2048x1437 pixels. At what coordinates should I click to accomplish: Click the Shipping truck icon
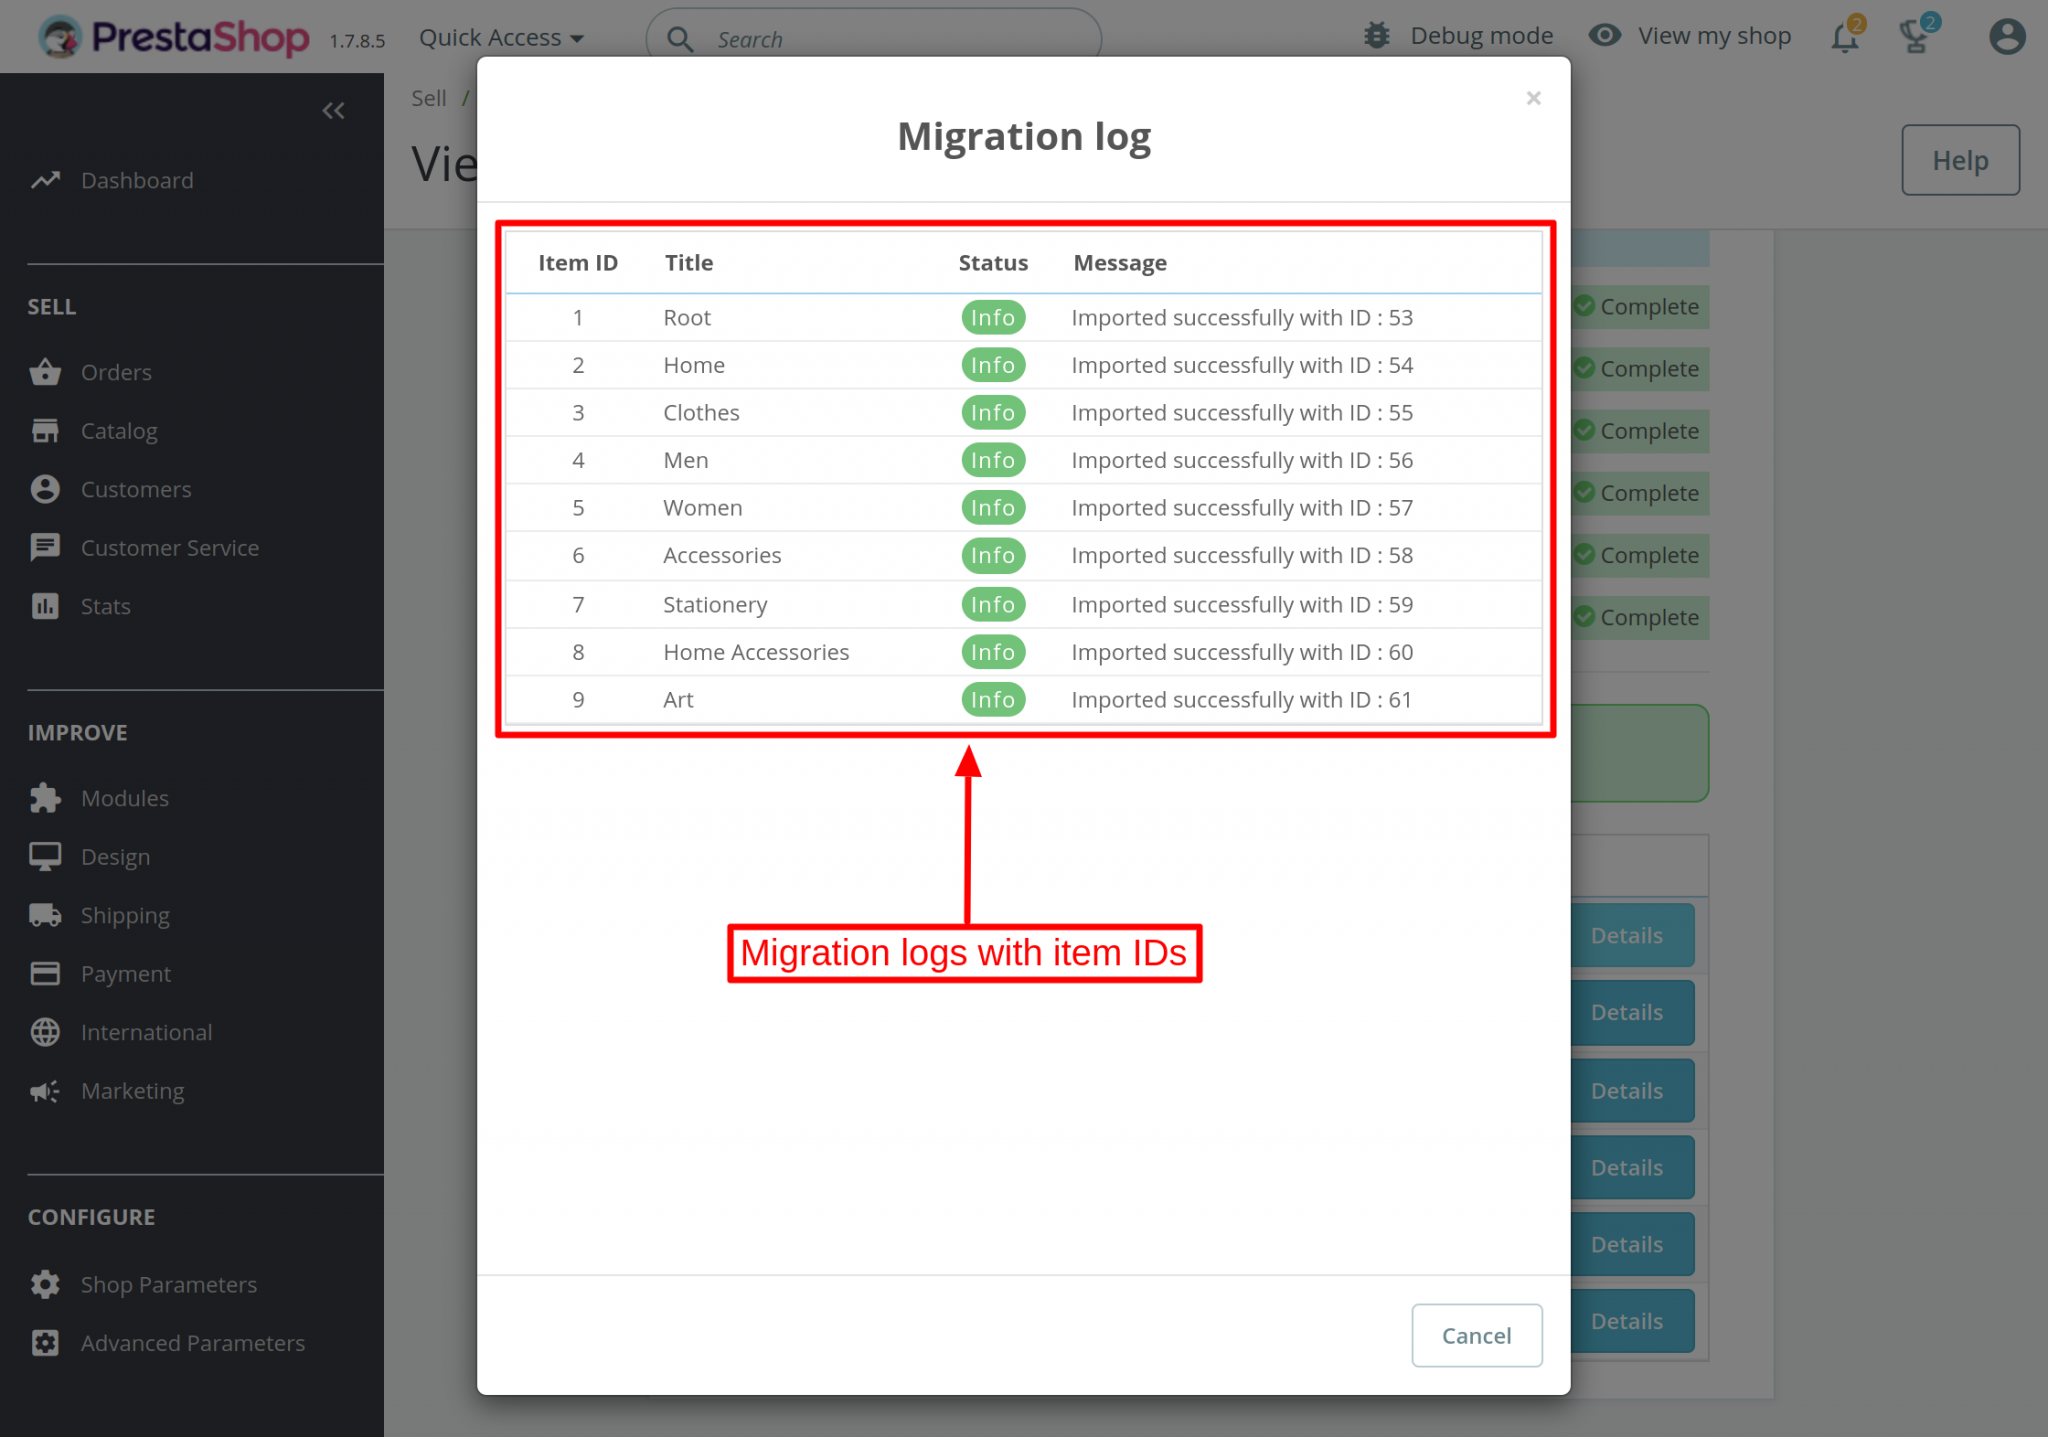click(45, 915)
